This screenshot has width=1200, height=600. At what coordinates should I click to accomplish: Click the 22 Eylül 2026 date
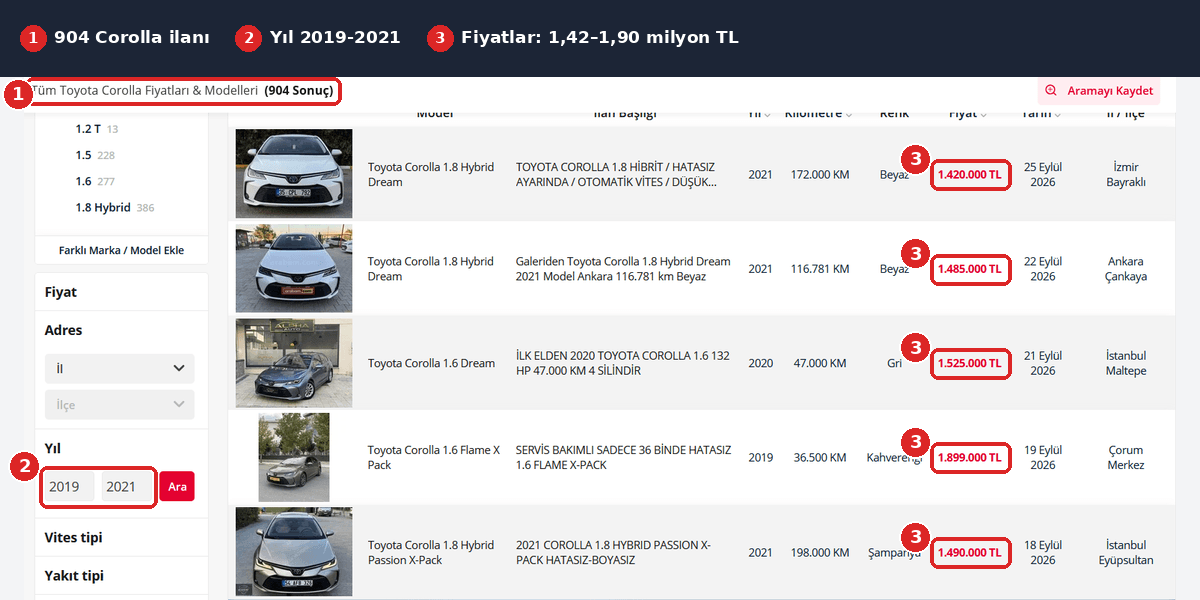tap(1043, 268)
